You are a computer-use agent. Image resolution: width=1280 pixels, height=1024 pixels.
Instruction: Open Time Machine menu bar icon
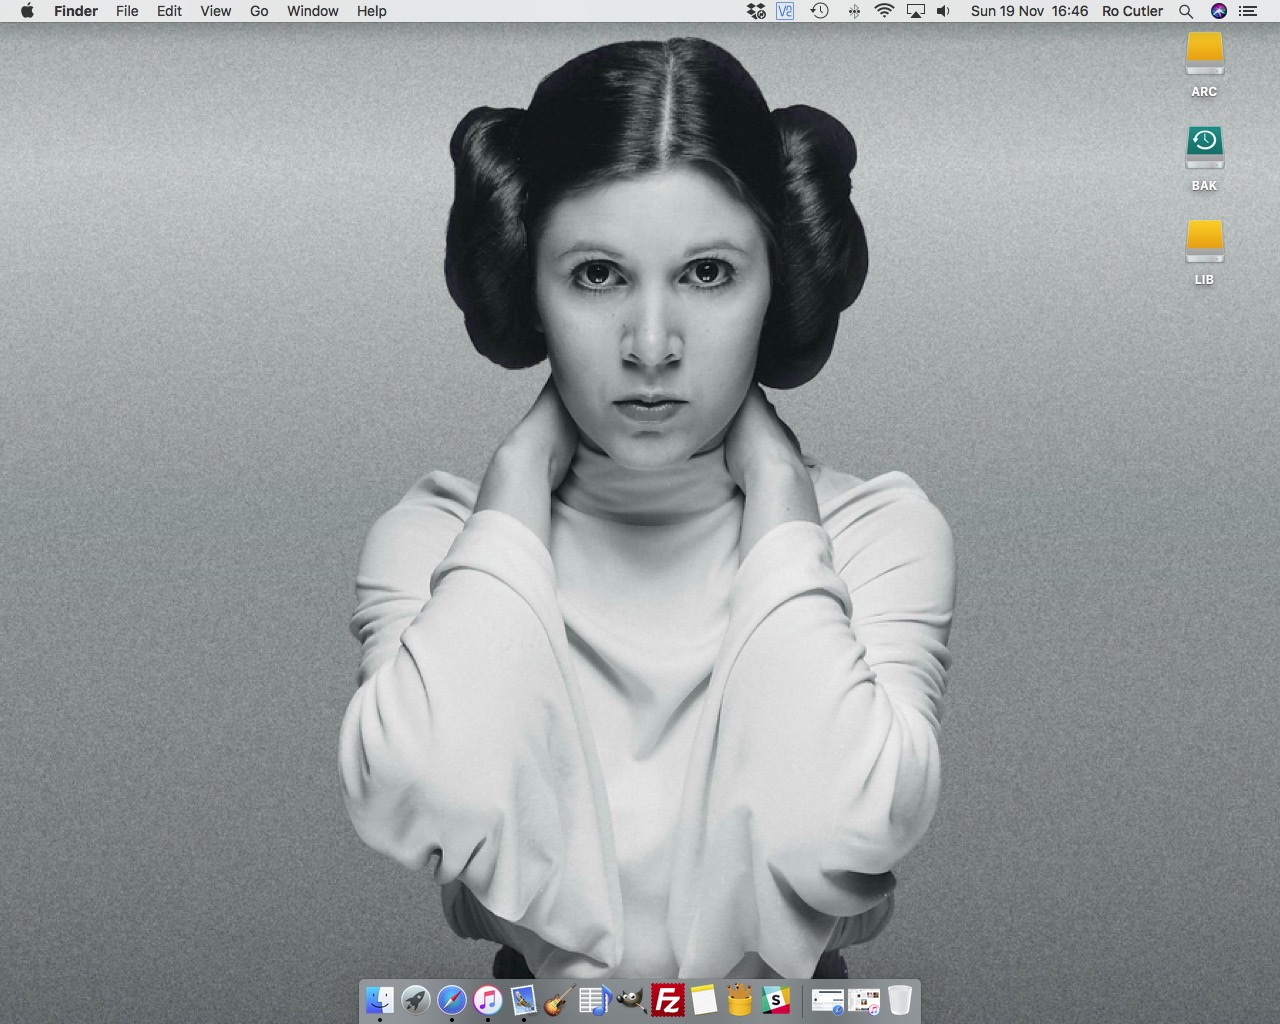click(819, 11)
